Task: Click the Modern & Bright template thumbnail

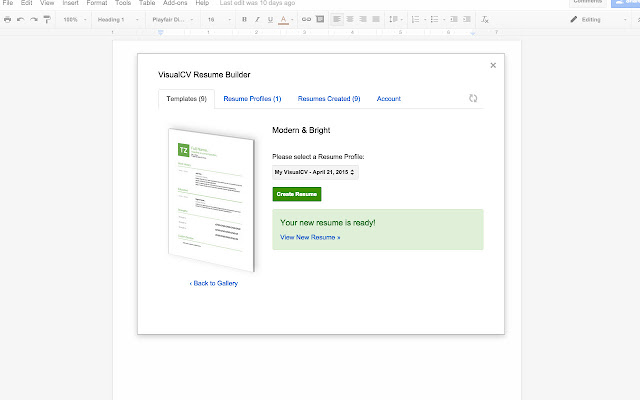Action: click(x=211, y=200)
